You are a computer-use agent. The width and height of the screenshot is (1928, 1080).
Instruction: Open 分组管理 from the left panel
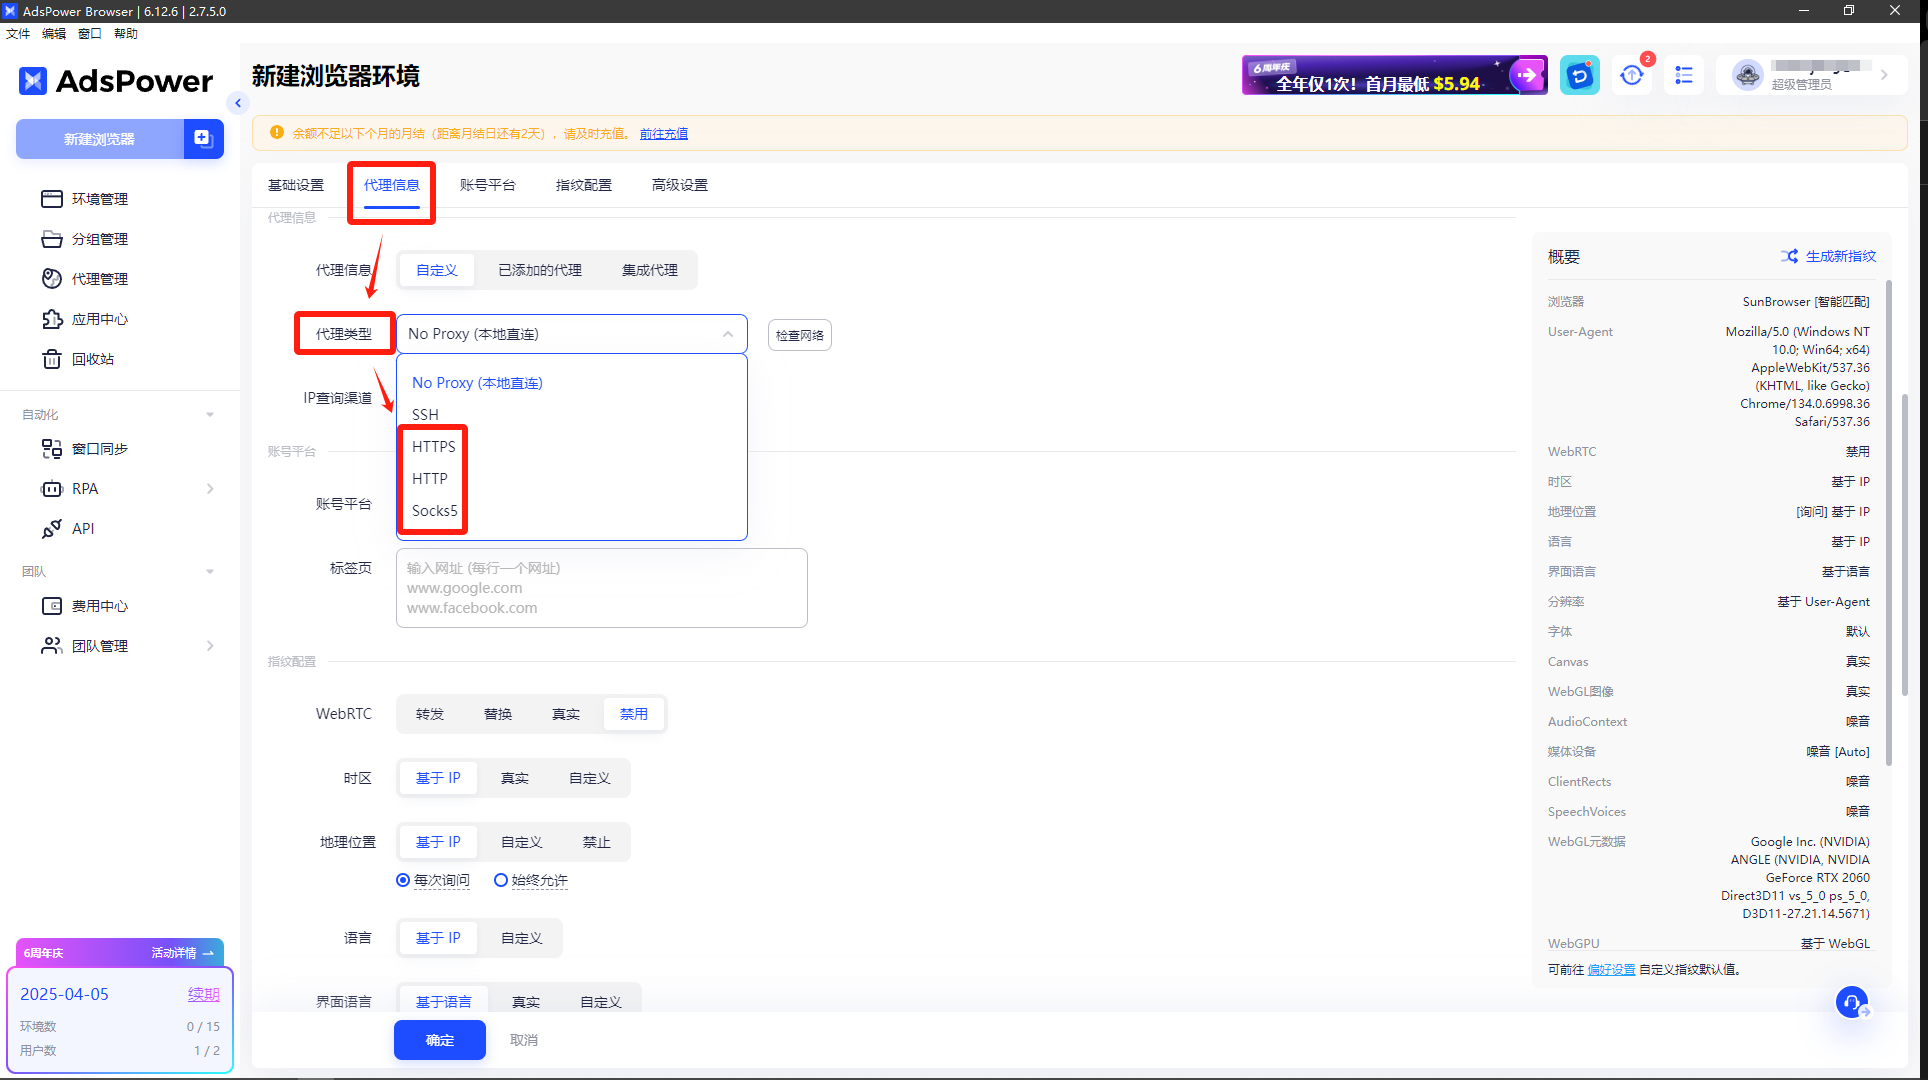[100, 238]
